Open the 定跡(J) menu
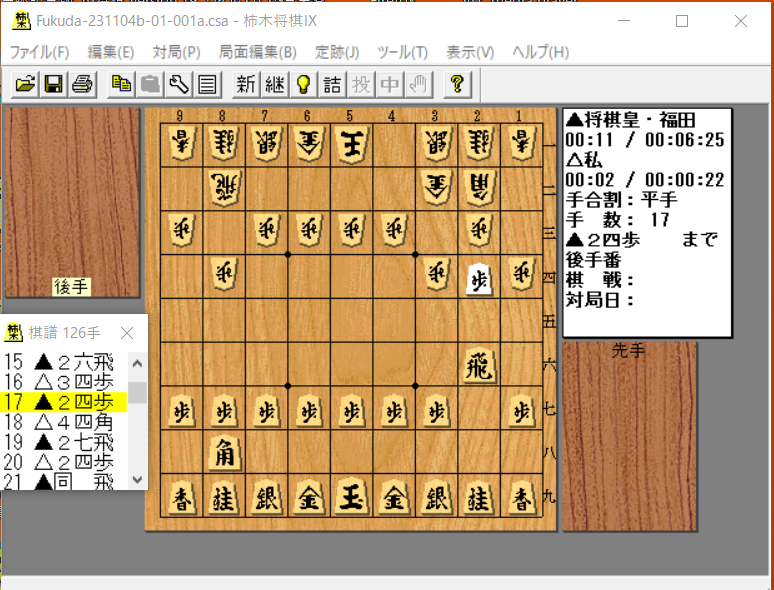 (x=337, y=52)
